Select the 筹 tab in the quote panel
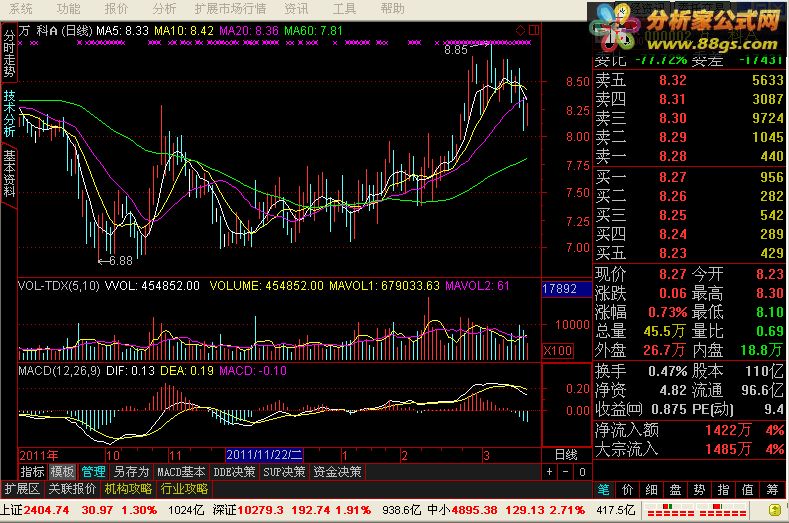This screenshot has height=523, width=789. 772,490
